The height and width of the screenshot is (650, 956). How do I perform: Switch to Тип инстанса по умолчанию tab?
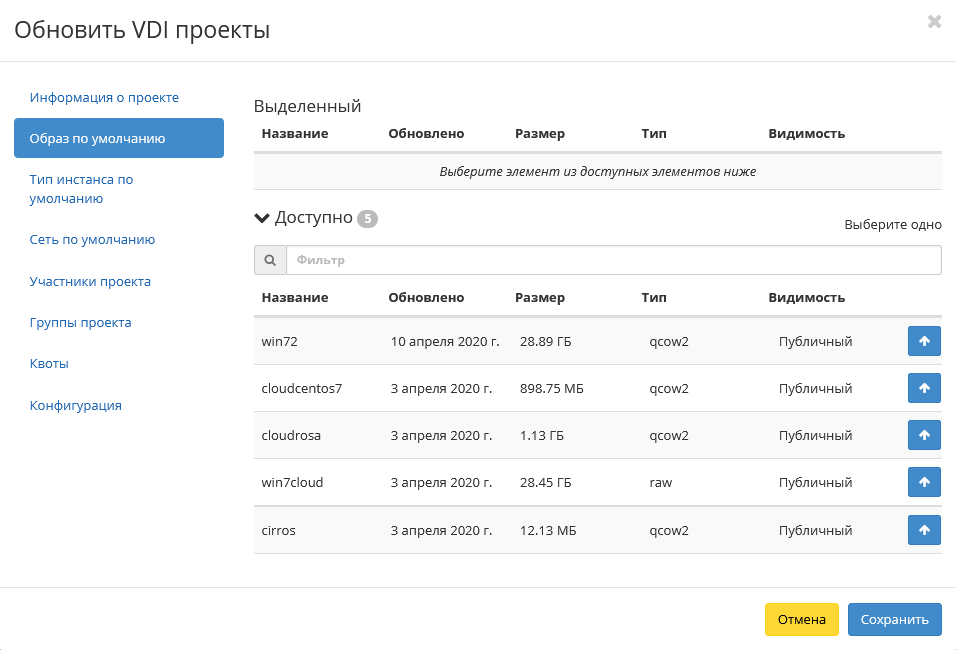point(81,189)
